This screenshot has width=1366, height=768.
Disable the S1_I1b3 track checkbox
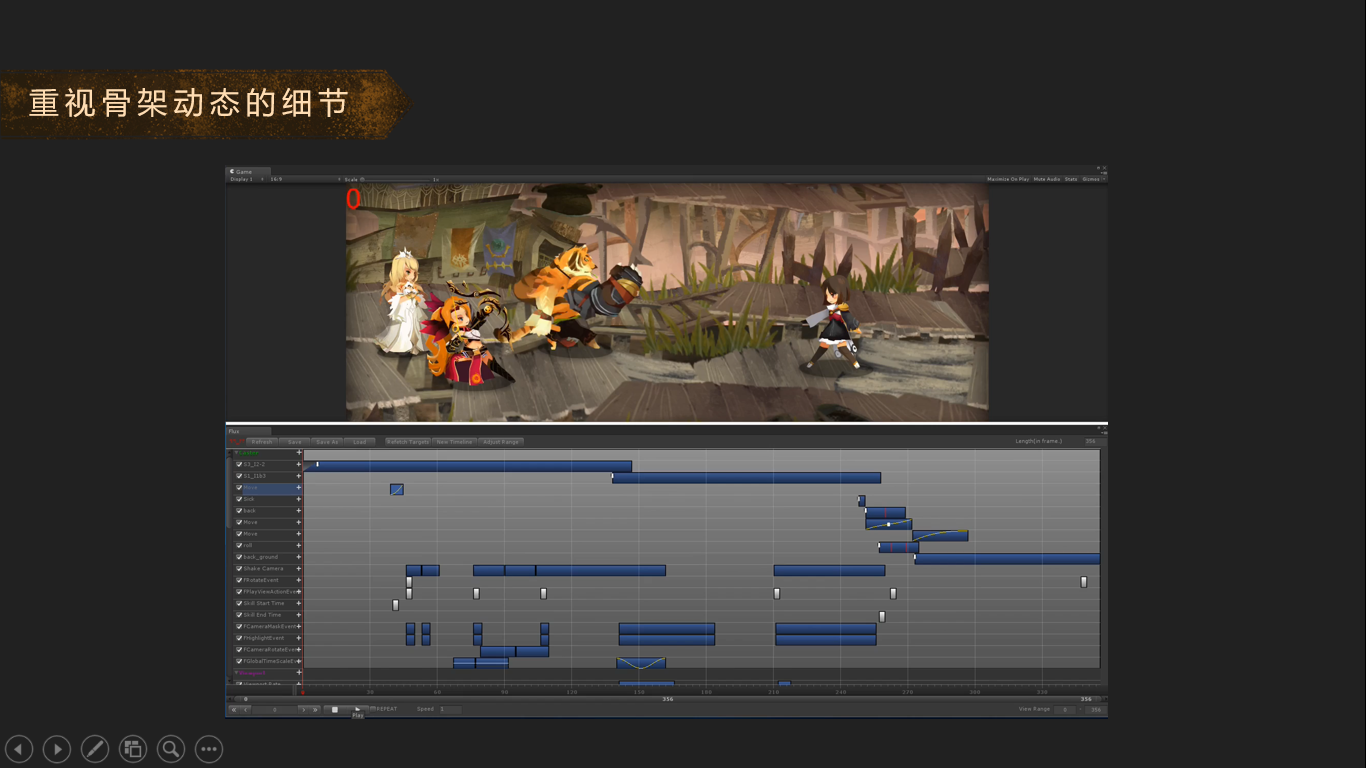click(x=239, y=476)
